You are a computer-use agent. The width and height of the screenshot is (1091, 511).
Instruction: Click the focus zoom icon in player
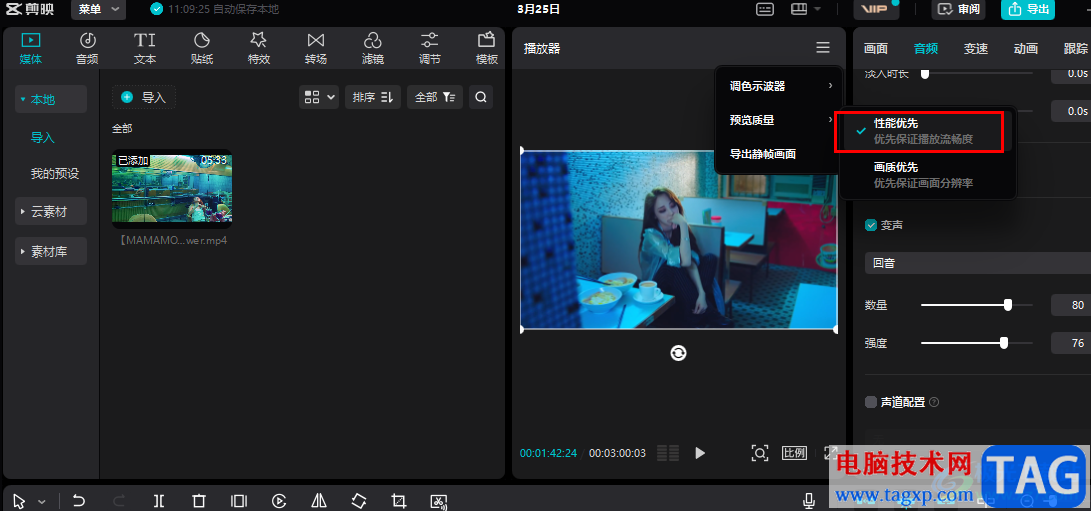coord(760,453)
